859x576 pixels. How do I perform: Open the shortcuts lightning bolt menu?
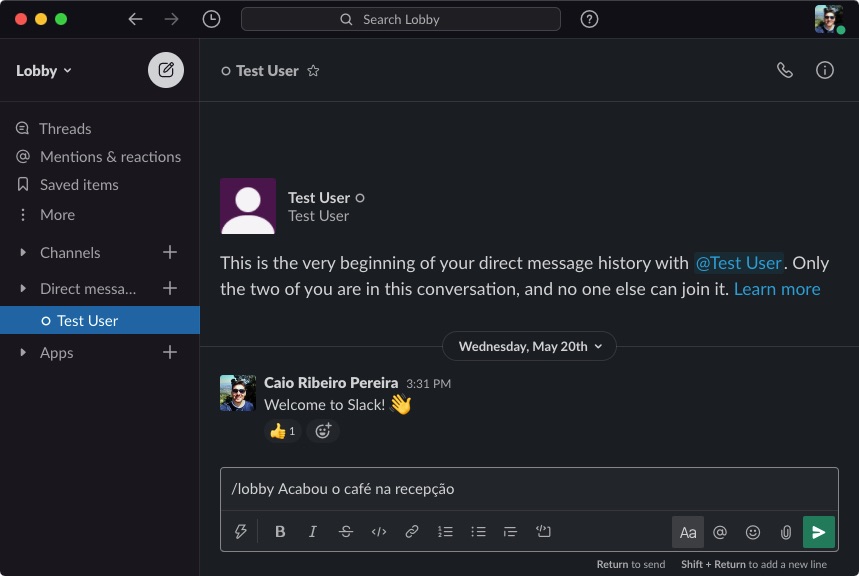pos(240,532)
